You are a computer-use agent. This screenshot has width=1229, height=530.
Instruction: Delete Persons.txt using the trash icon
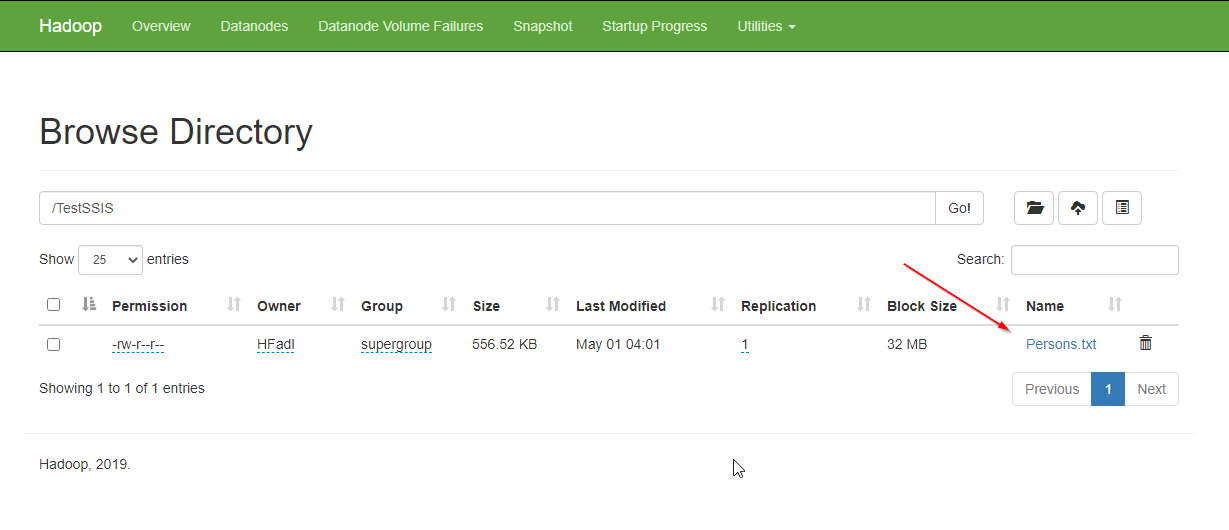click(x=1146, y=343)
